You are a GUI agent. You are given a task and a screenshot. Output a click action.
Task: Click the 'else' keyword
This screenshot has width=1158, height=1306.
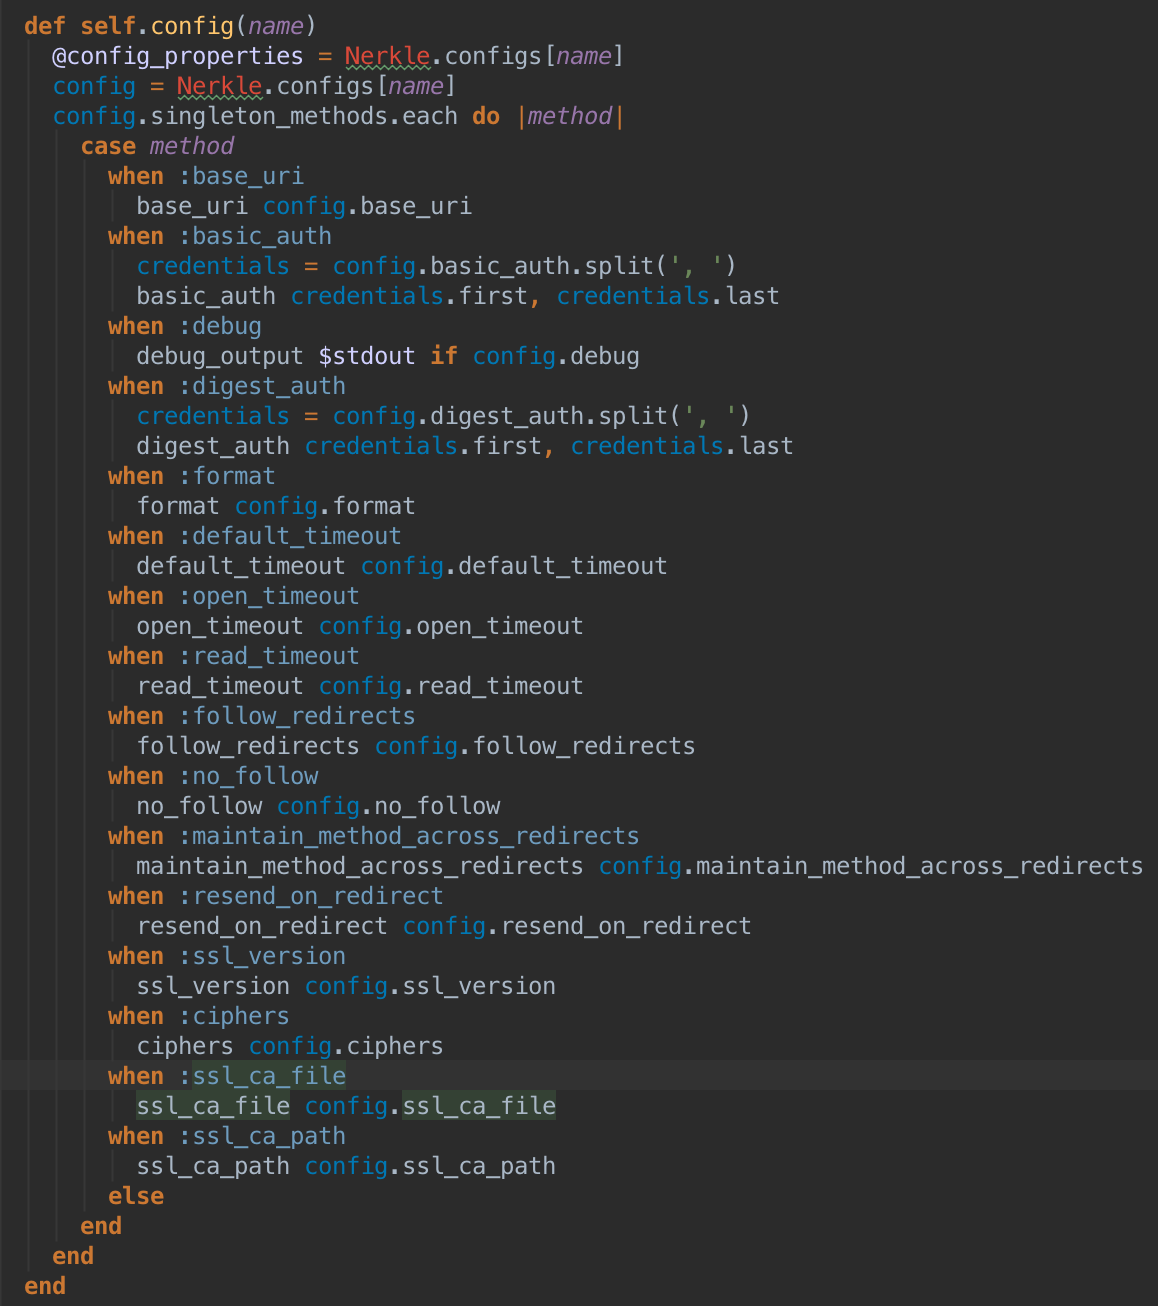136,1196
